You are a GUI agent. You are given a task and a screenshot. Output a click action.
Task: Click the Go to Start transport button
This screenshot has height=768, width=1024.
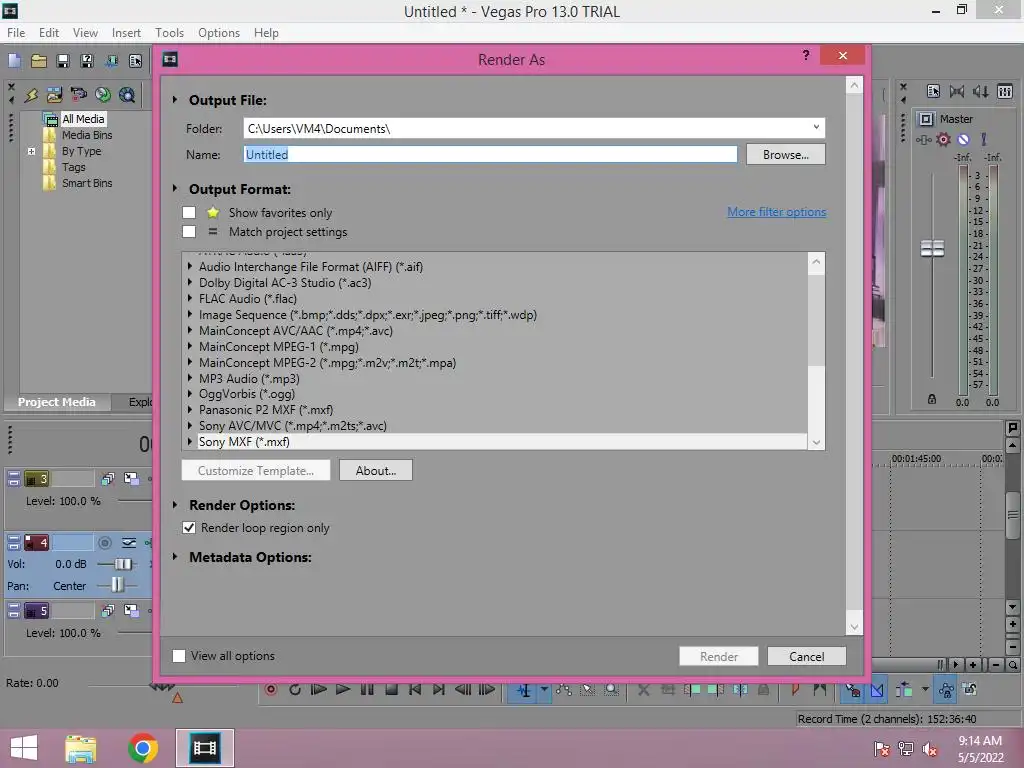pos(415,689)
